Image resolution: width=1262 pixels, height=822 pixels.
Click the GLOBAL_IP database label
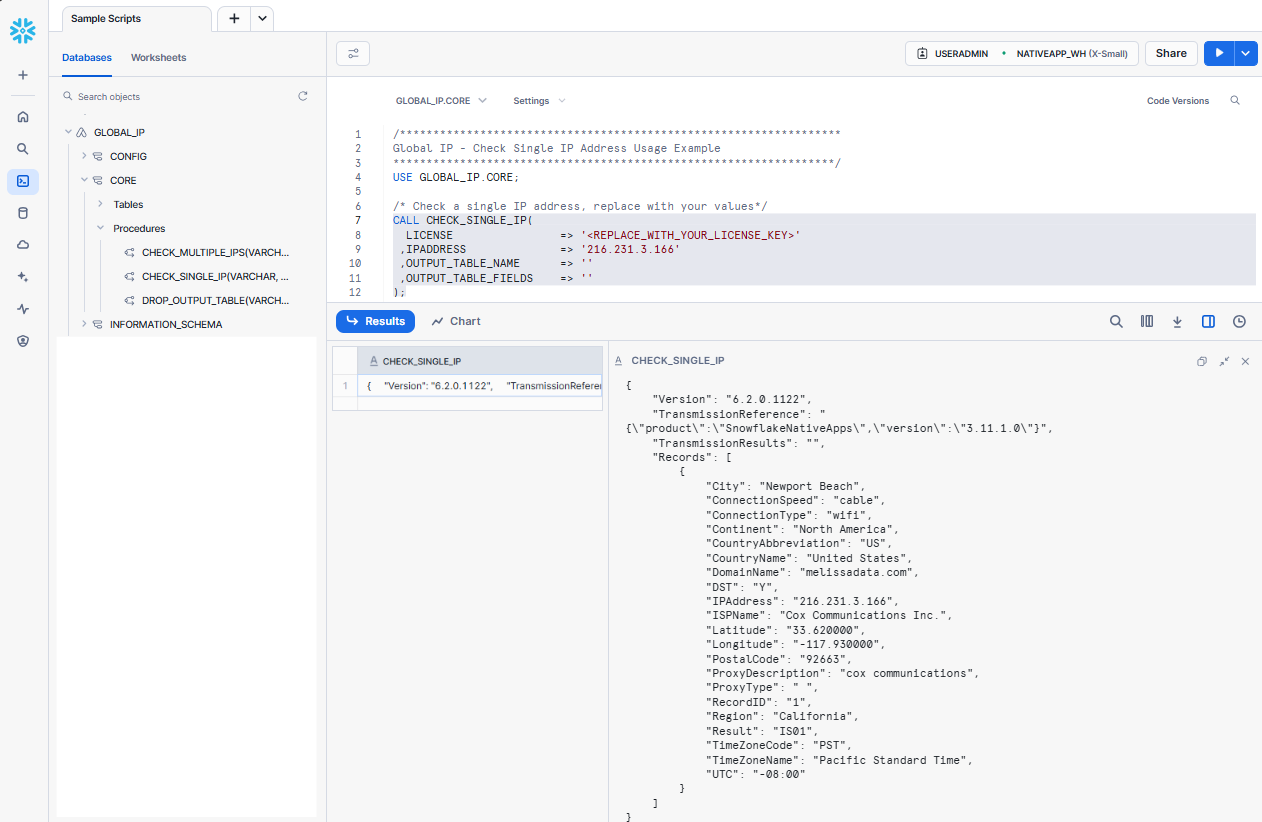(120, 132)
